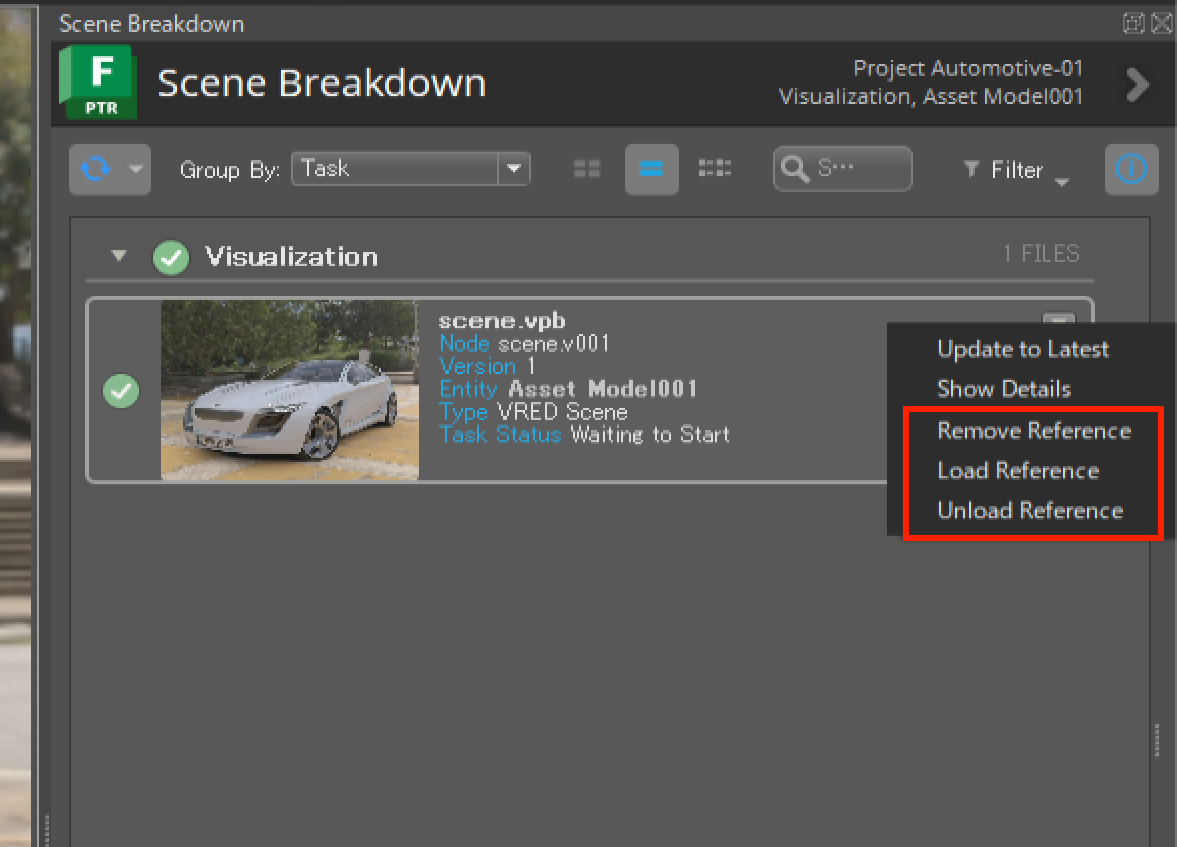The image size is (1177, 847).
Task: Switch to grid view layout
Action: click(586, 168)
